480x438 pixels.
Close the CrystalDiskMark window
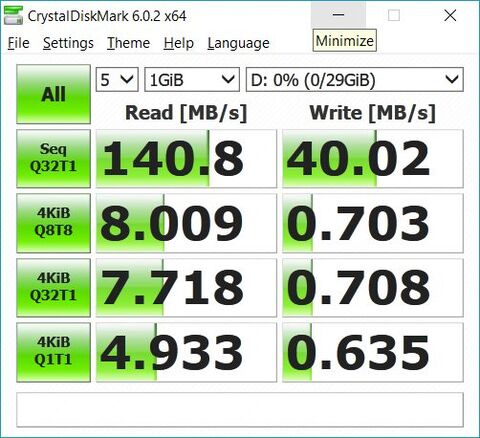pyautogui.click(x=450, y=15)
